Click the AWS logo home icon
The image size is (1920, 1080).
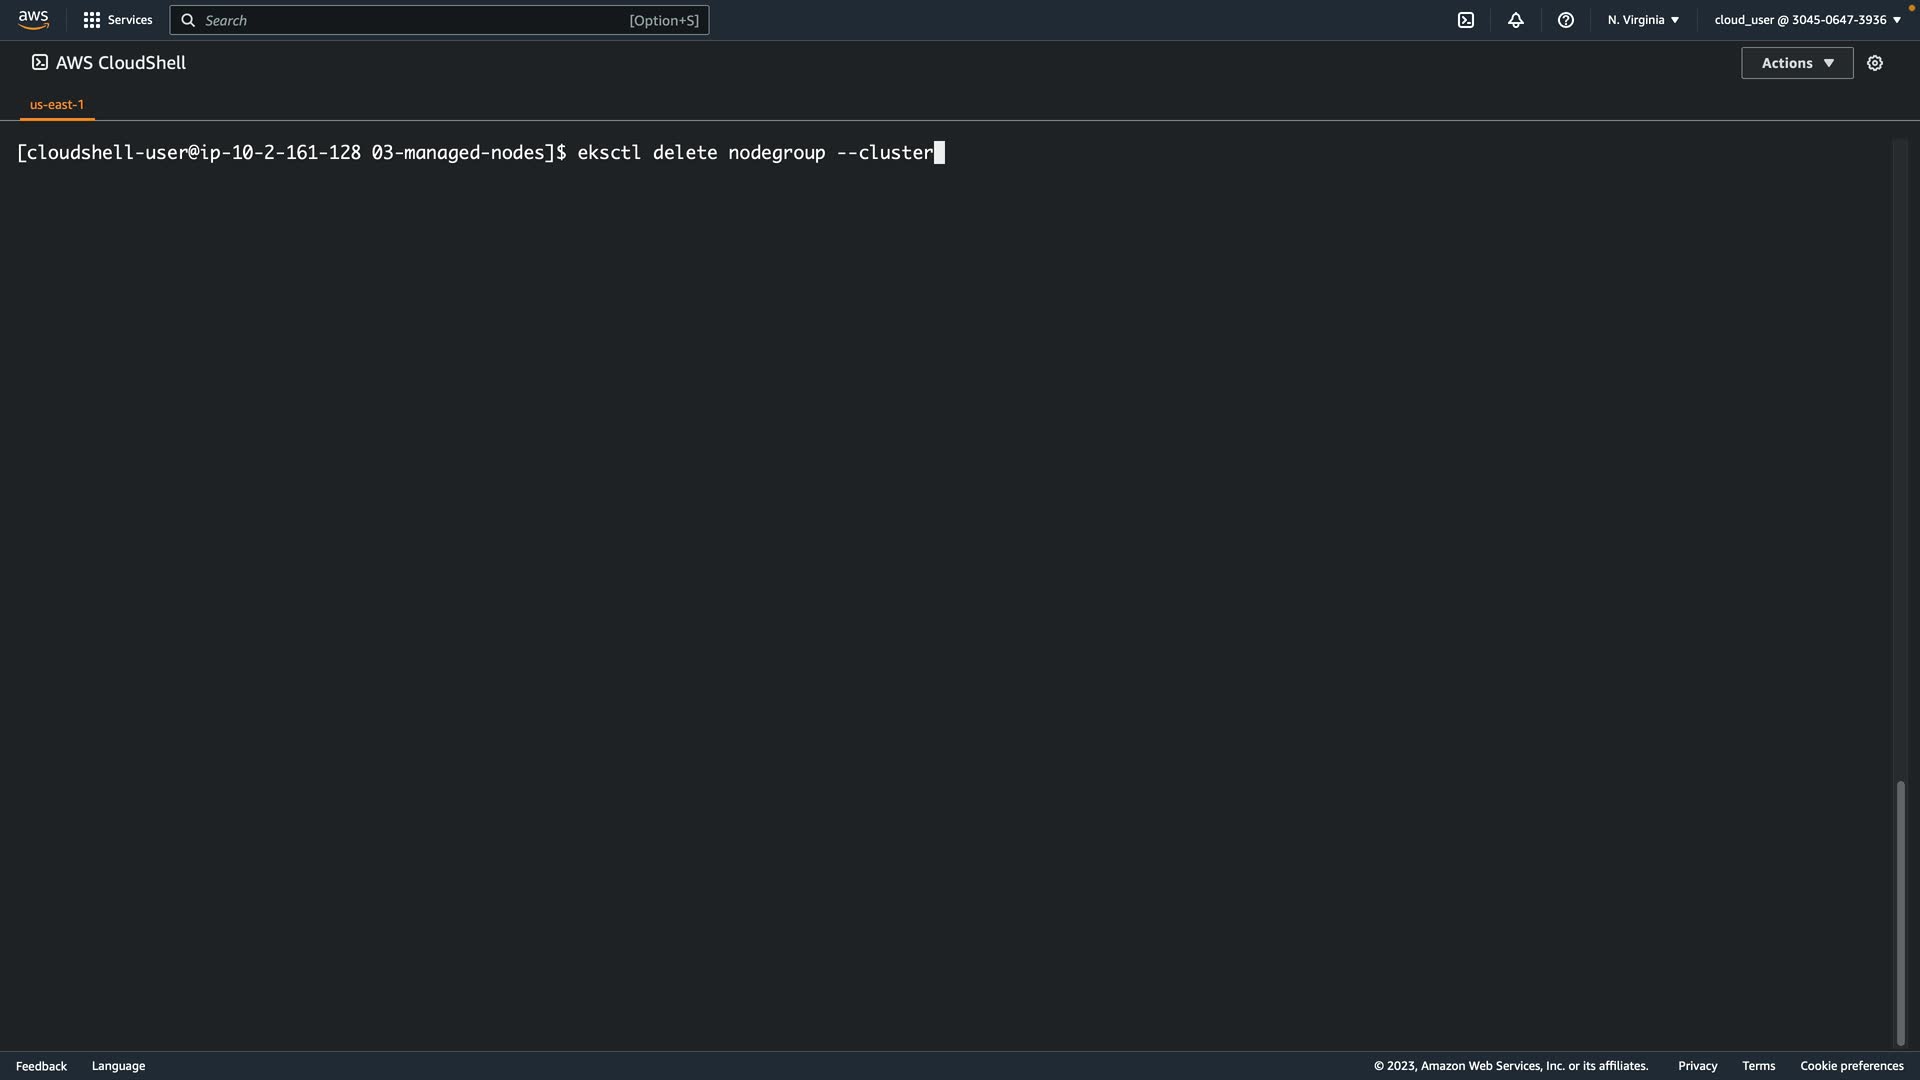point(33,20)
